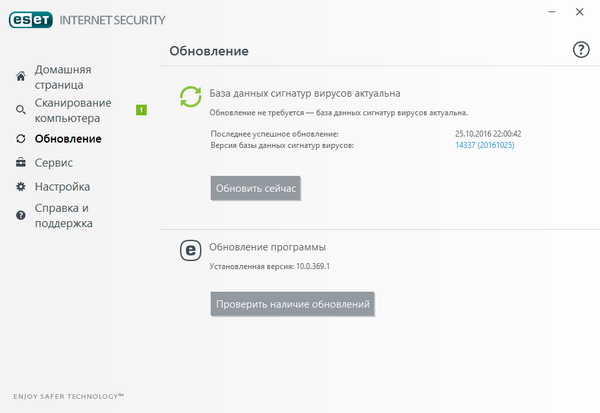Switch to the Настройка section
Image resolution: width=600 pixels, height=413 pixels.
pyautogui.click(x=62, y=187)
